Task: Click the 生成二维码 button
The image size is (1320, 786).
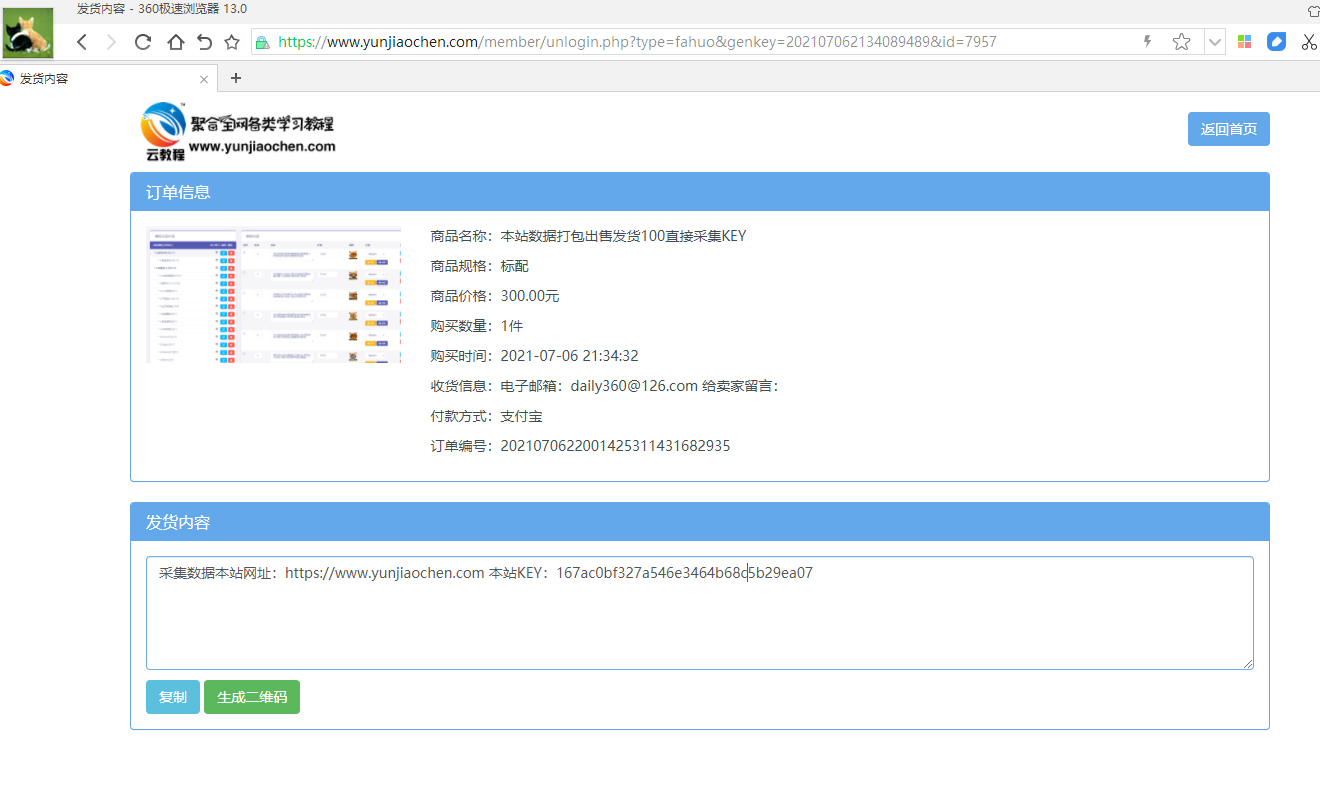Action: [x=252, y=697]
